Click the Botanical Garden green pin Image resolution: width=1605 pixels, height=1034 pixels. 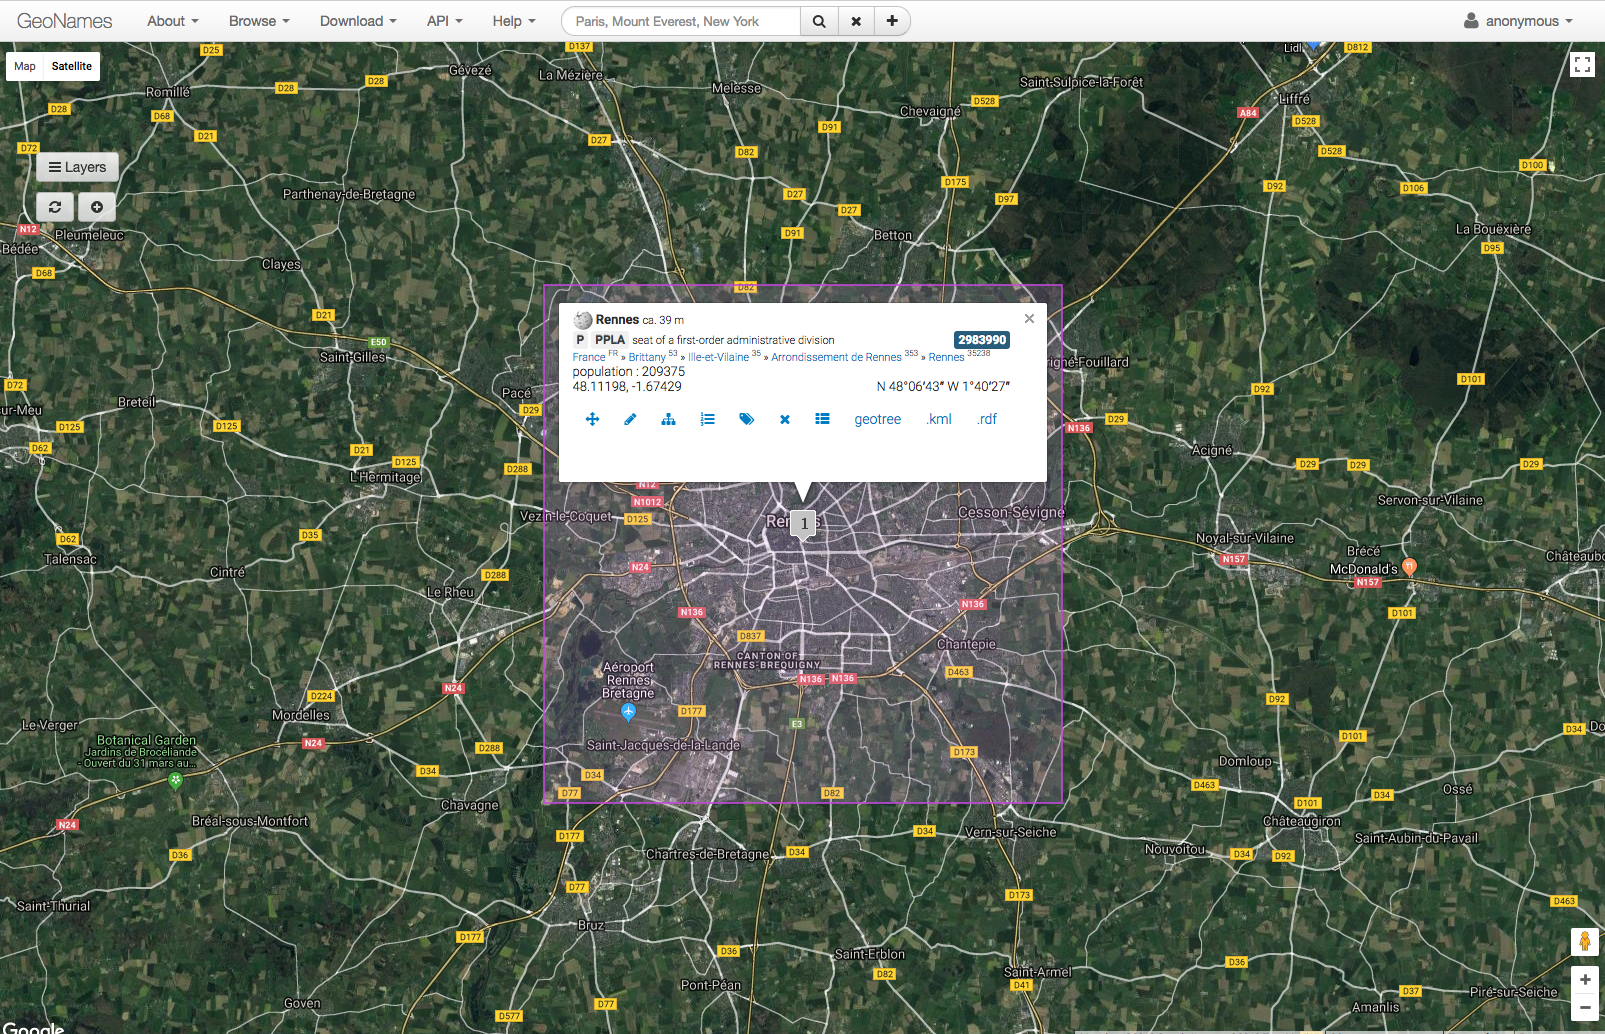coord(175,780)
